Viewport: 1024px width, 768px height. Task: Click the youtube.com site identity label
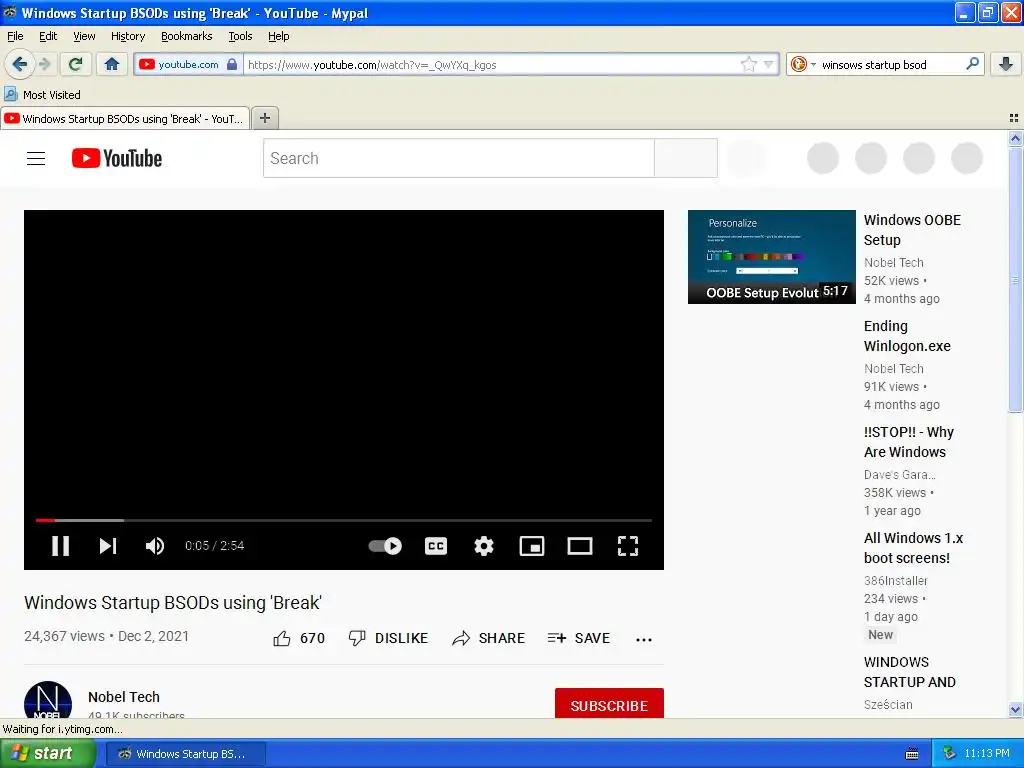coord(188,64)
